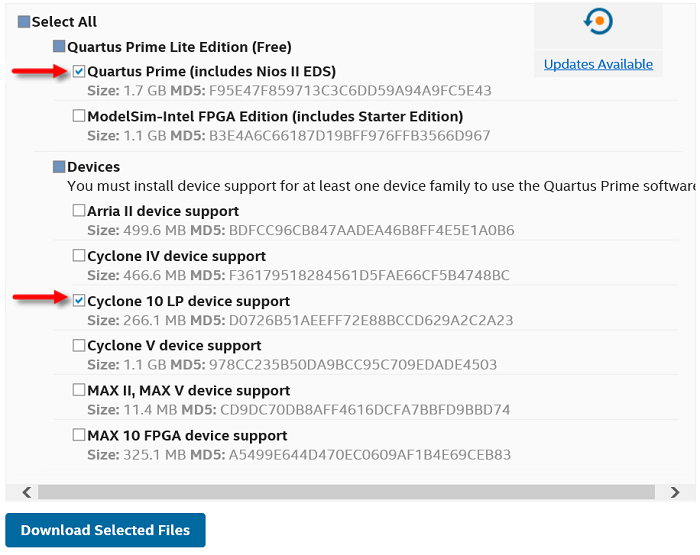Toggle the Select All checkbox
Viewport: 700px width, 555px height.
(x=24, y=21)
